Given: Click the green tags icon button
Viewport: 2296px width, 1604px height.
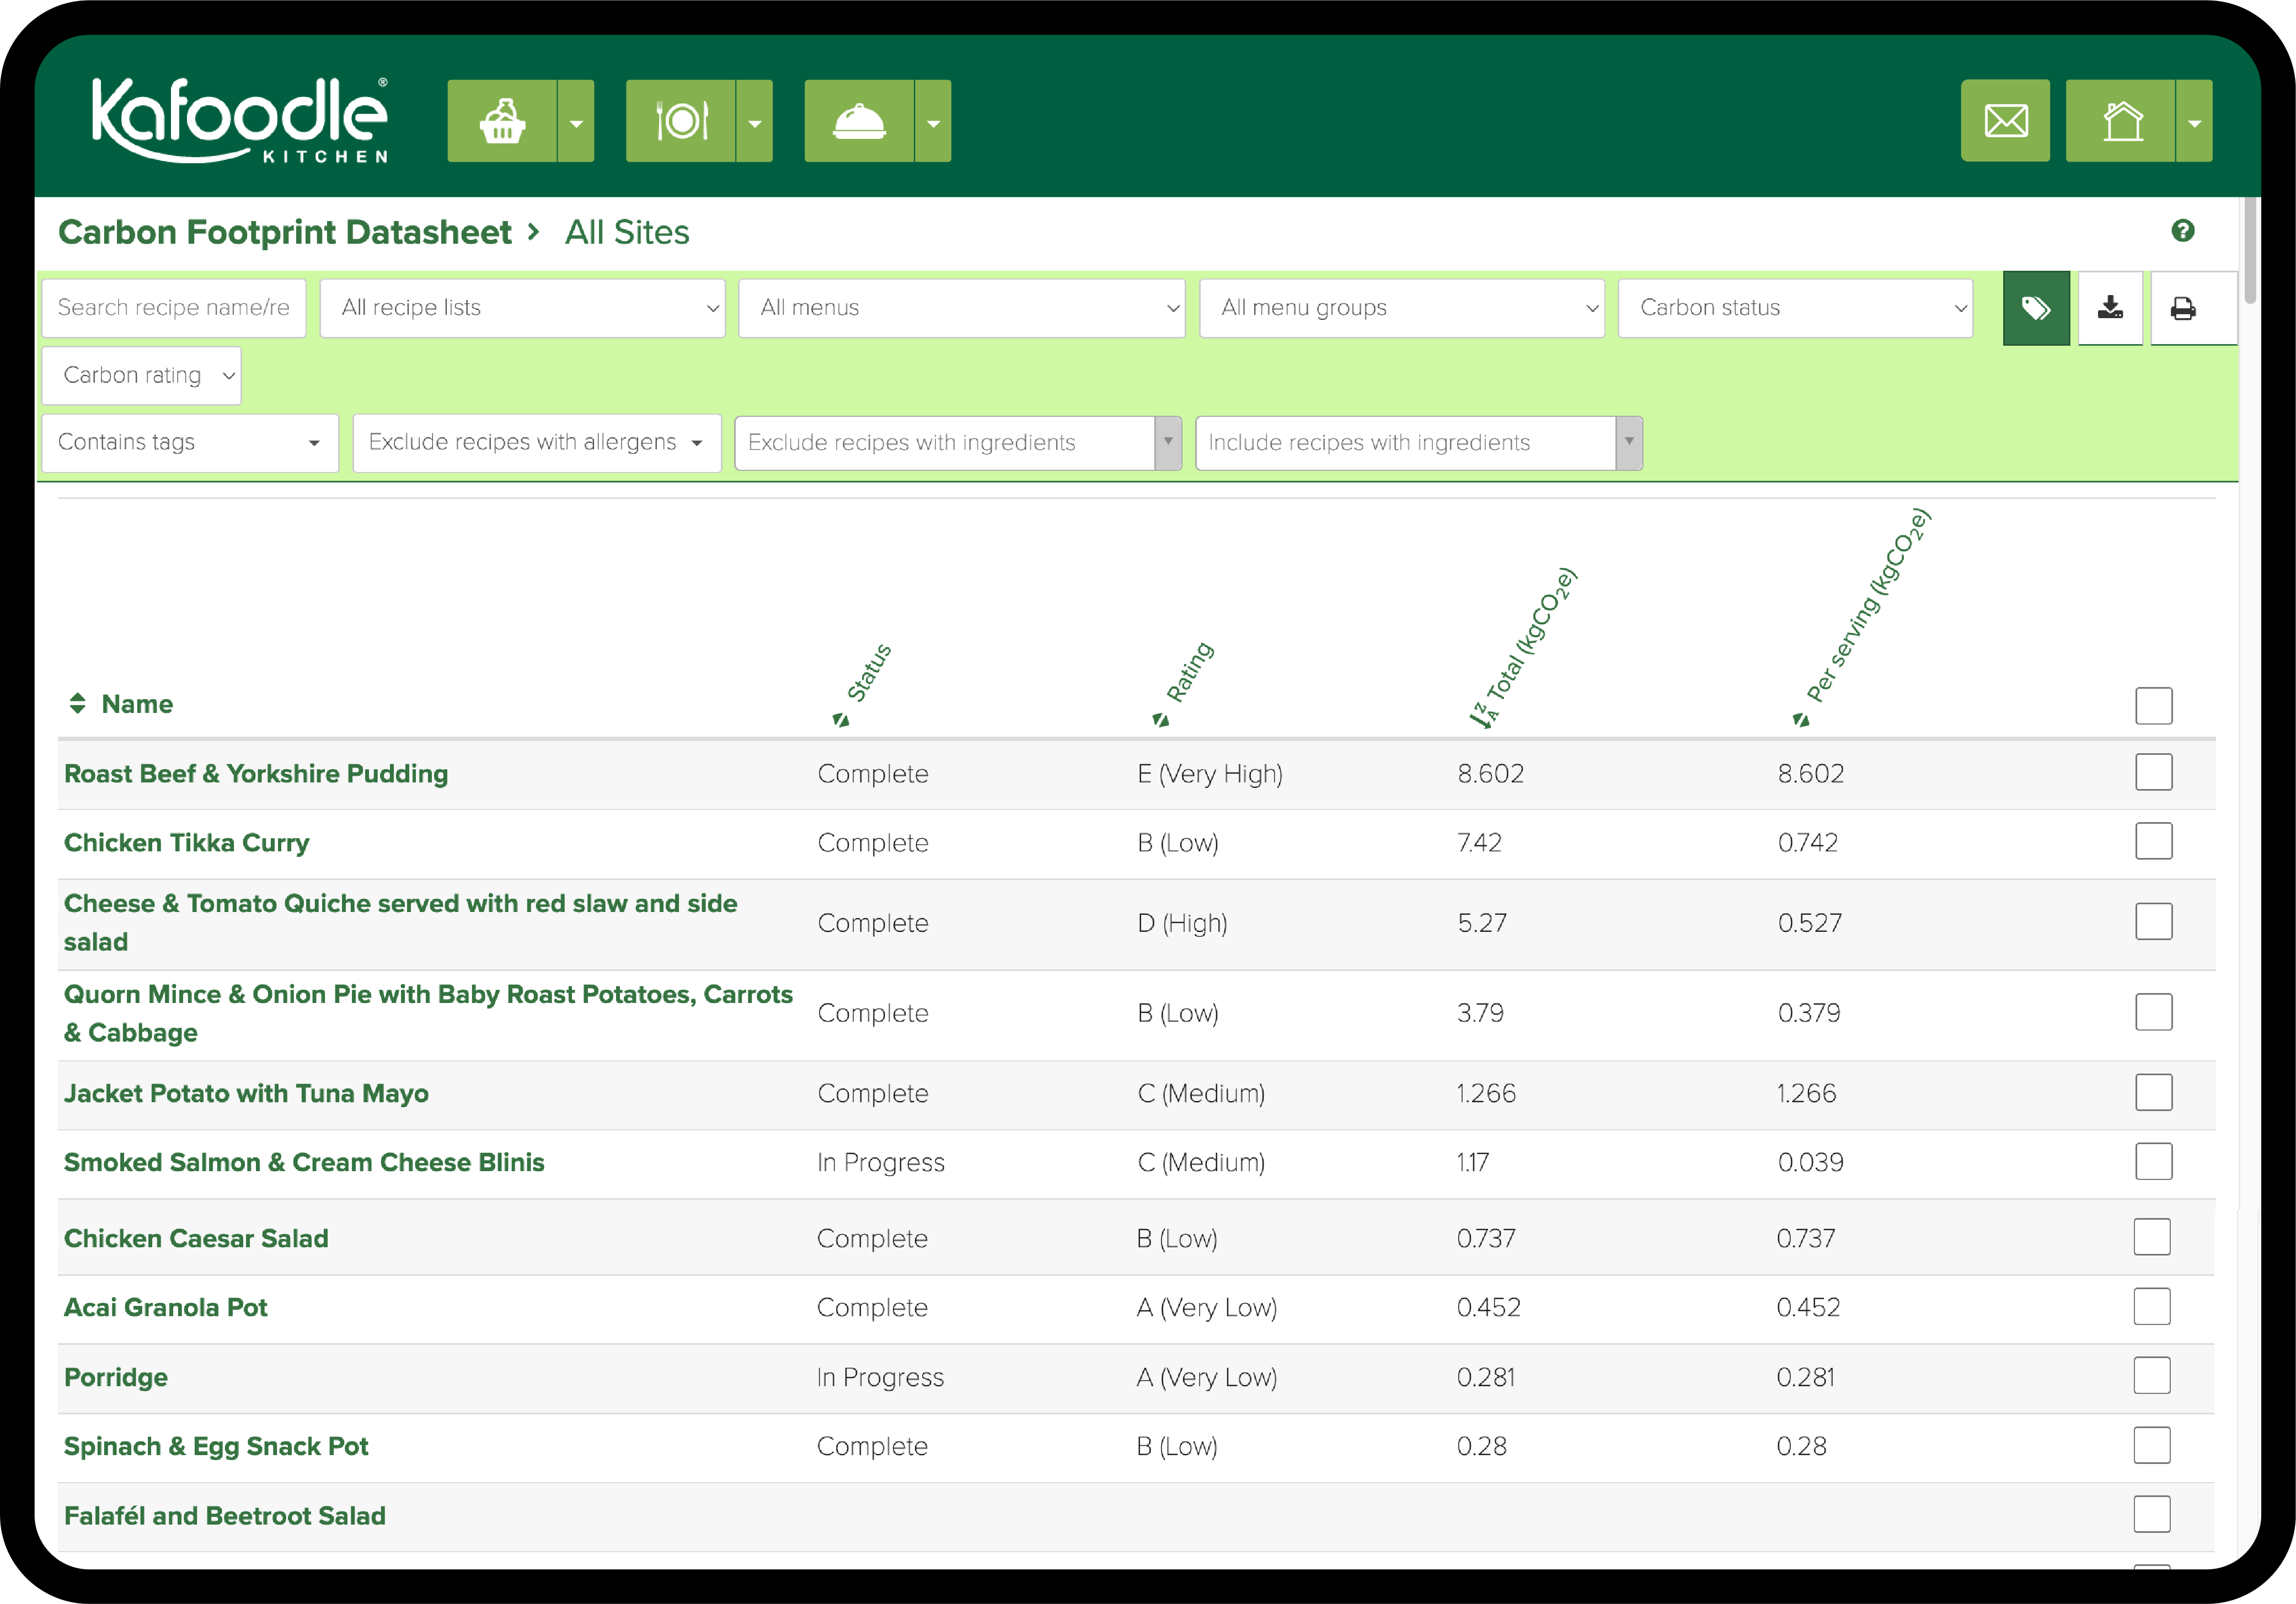Looking at the screenshot, I should (x=2036, y=308).
